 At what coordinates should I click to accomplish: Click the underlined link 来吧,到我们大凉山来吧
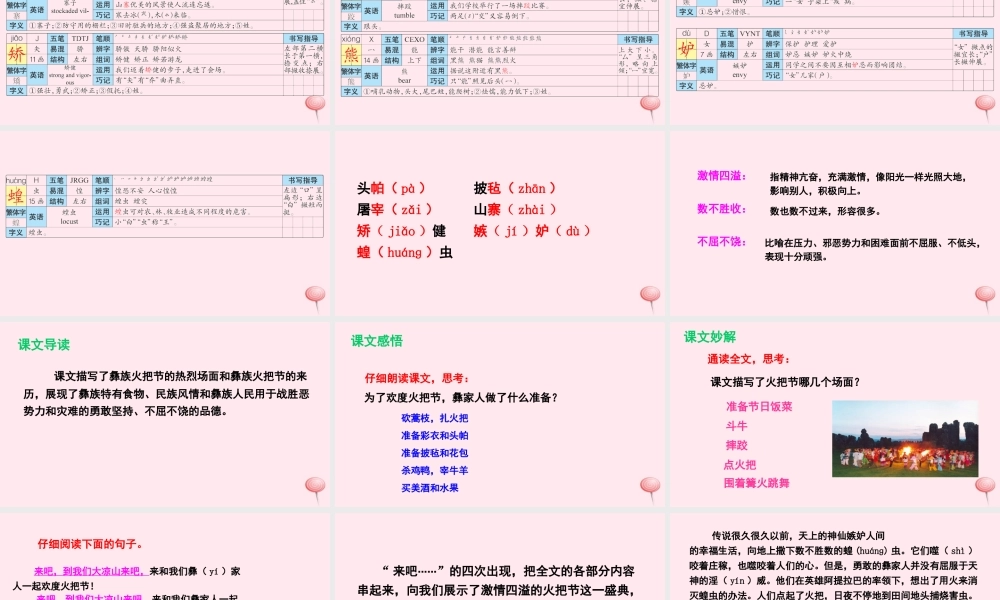[91, 571]
